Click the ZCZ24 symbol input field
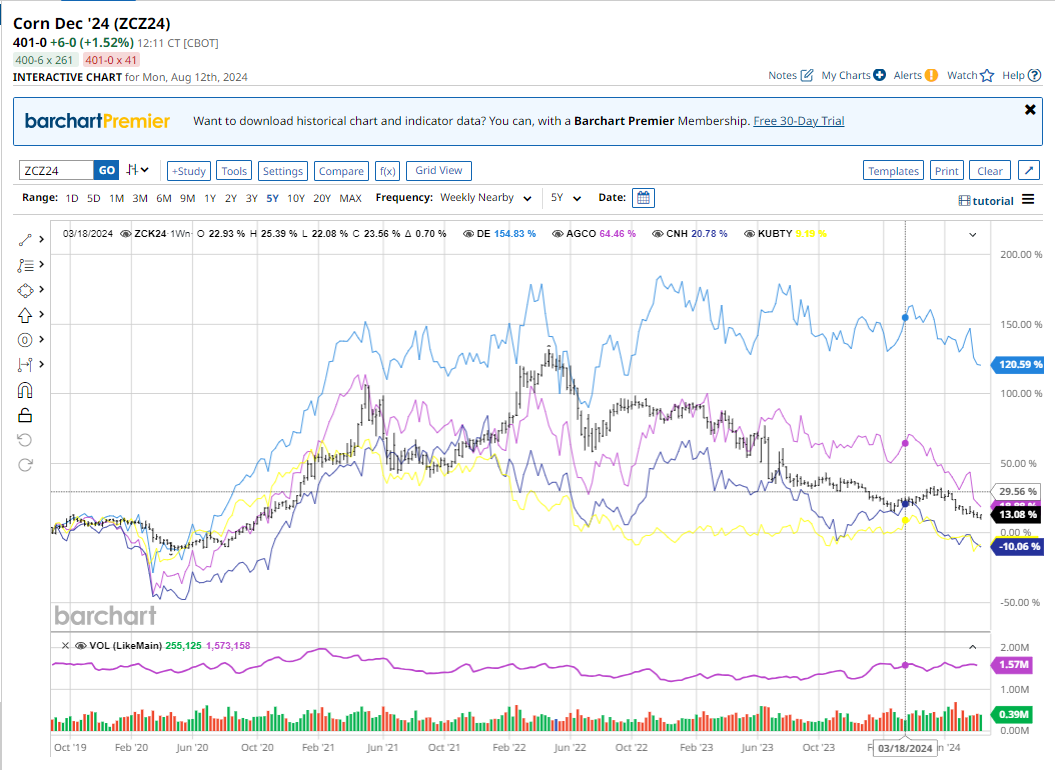Screen dimensions: 1055x770 (57, 170)
